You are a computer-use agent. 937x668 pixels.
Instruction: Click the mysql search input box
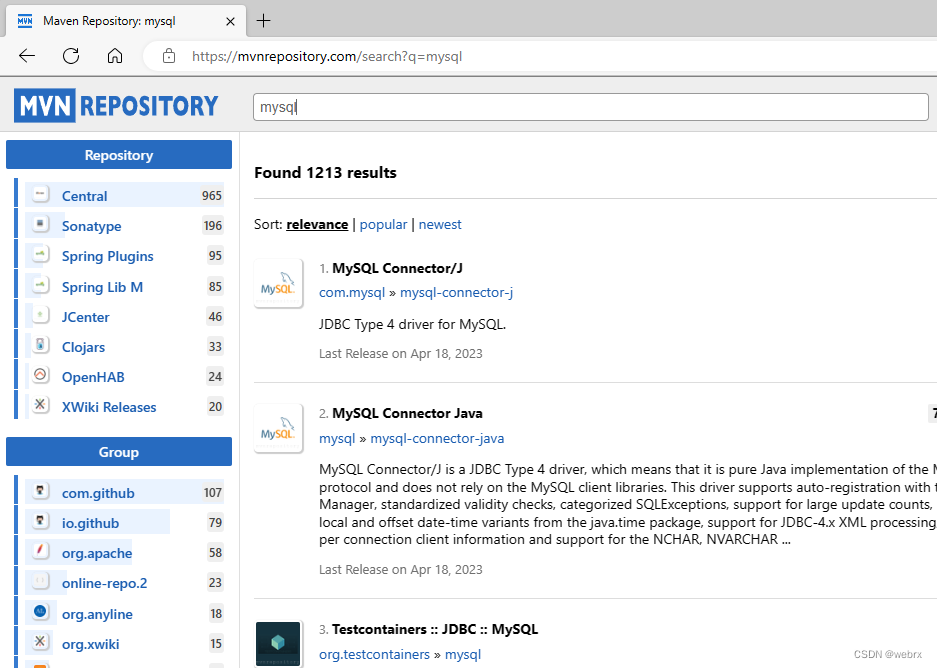pyautogui.click(x=590, y=107)
